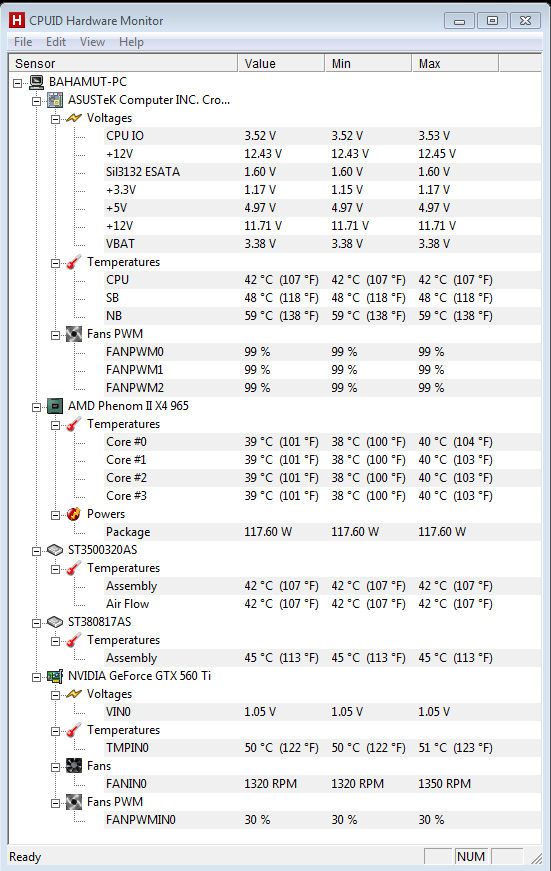Click the ST380817AS hard drive icon
The height and width of the screenshot is (871, 551).
coord(55,622)
